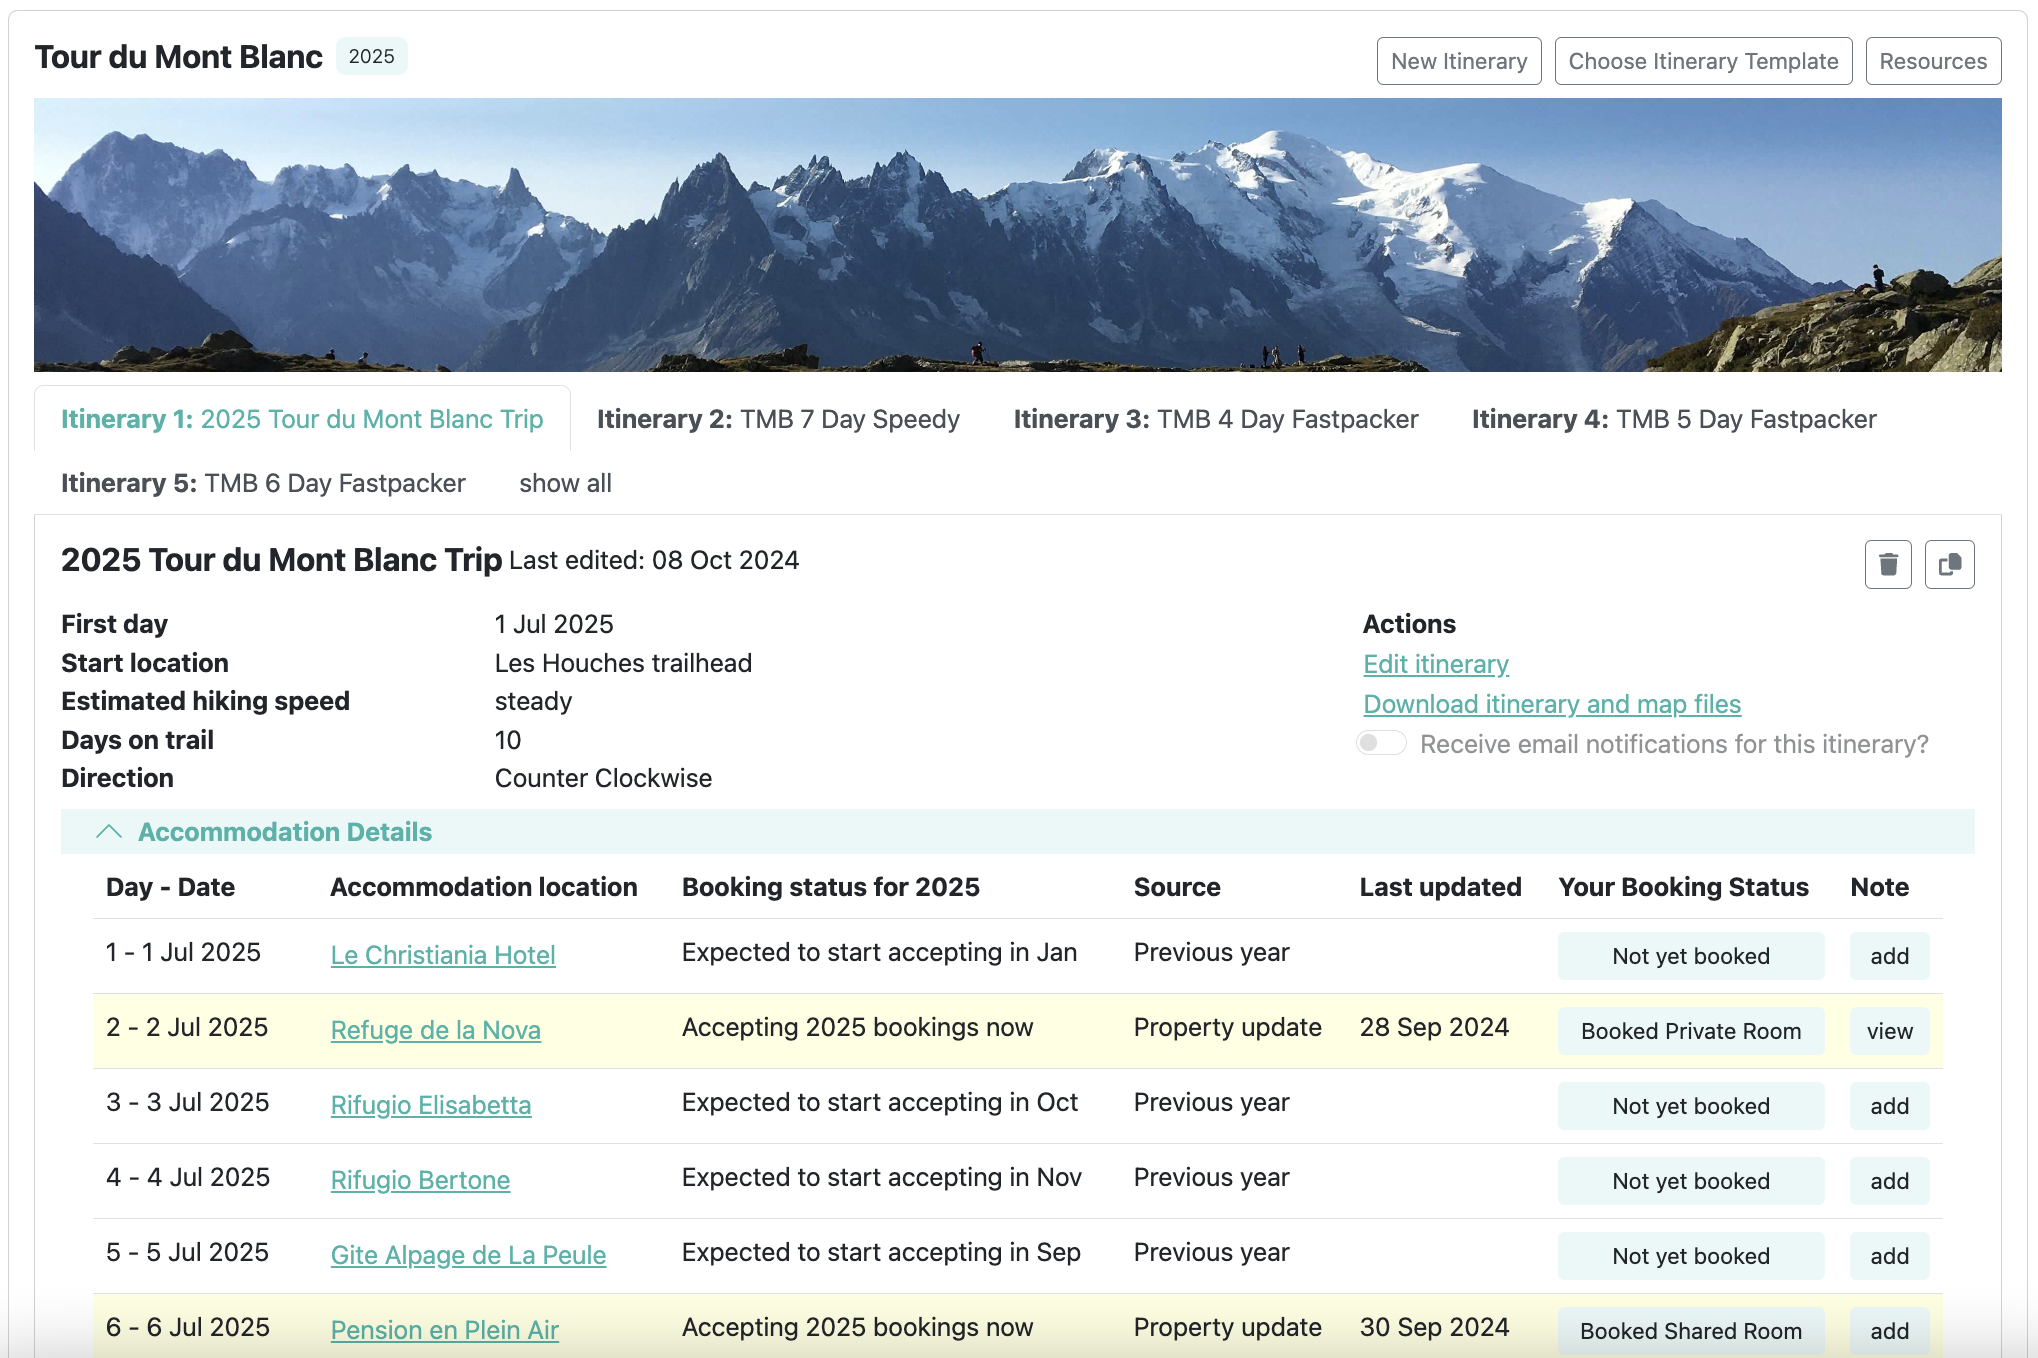Viewport: 2038px width, 1358px height.
Task: Click the duplicate itinerary copy icon
Action: 1949,565
